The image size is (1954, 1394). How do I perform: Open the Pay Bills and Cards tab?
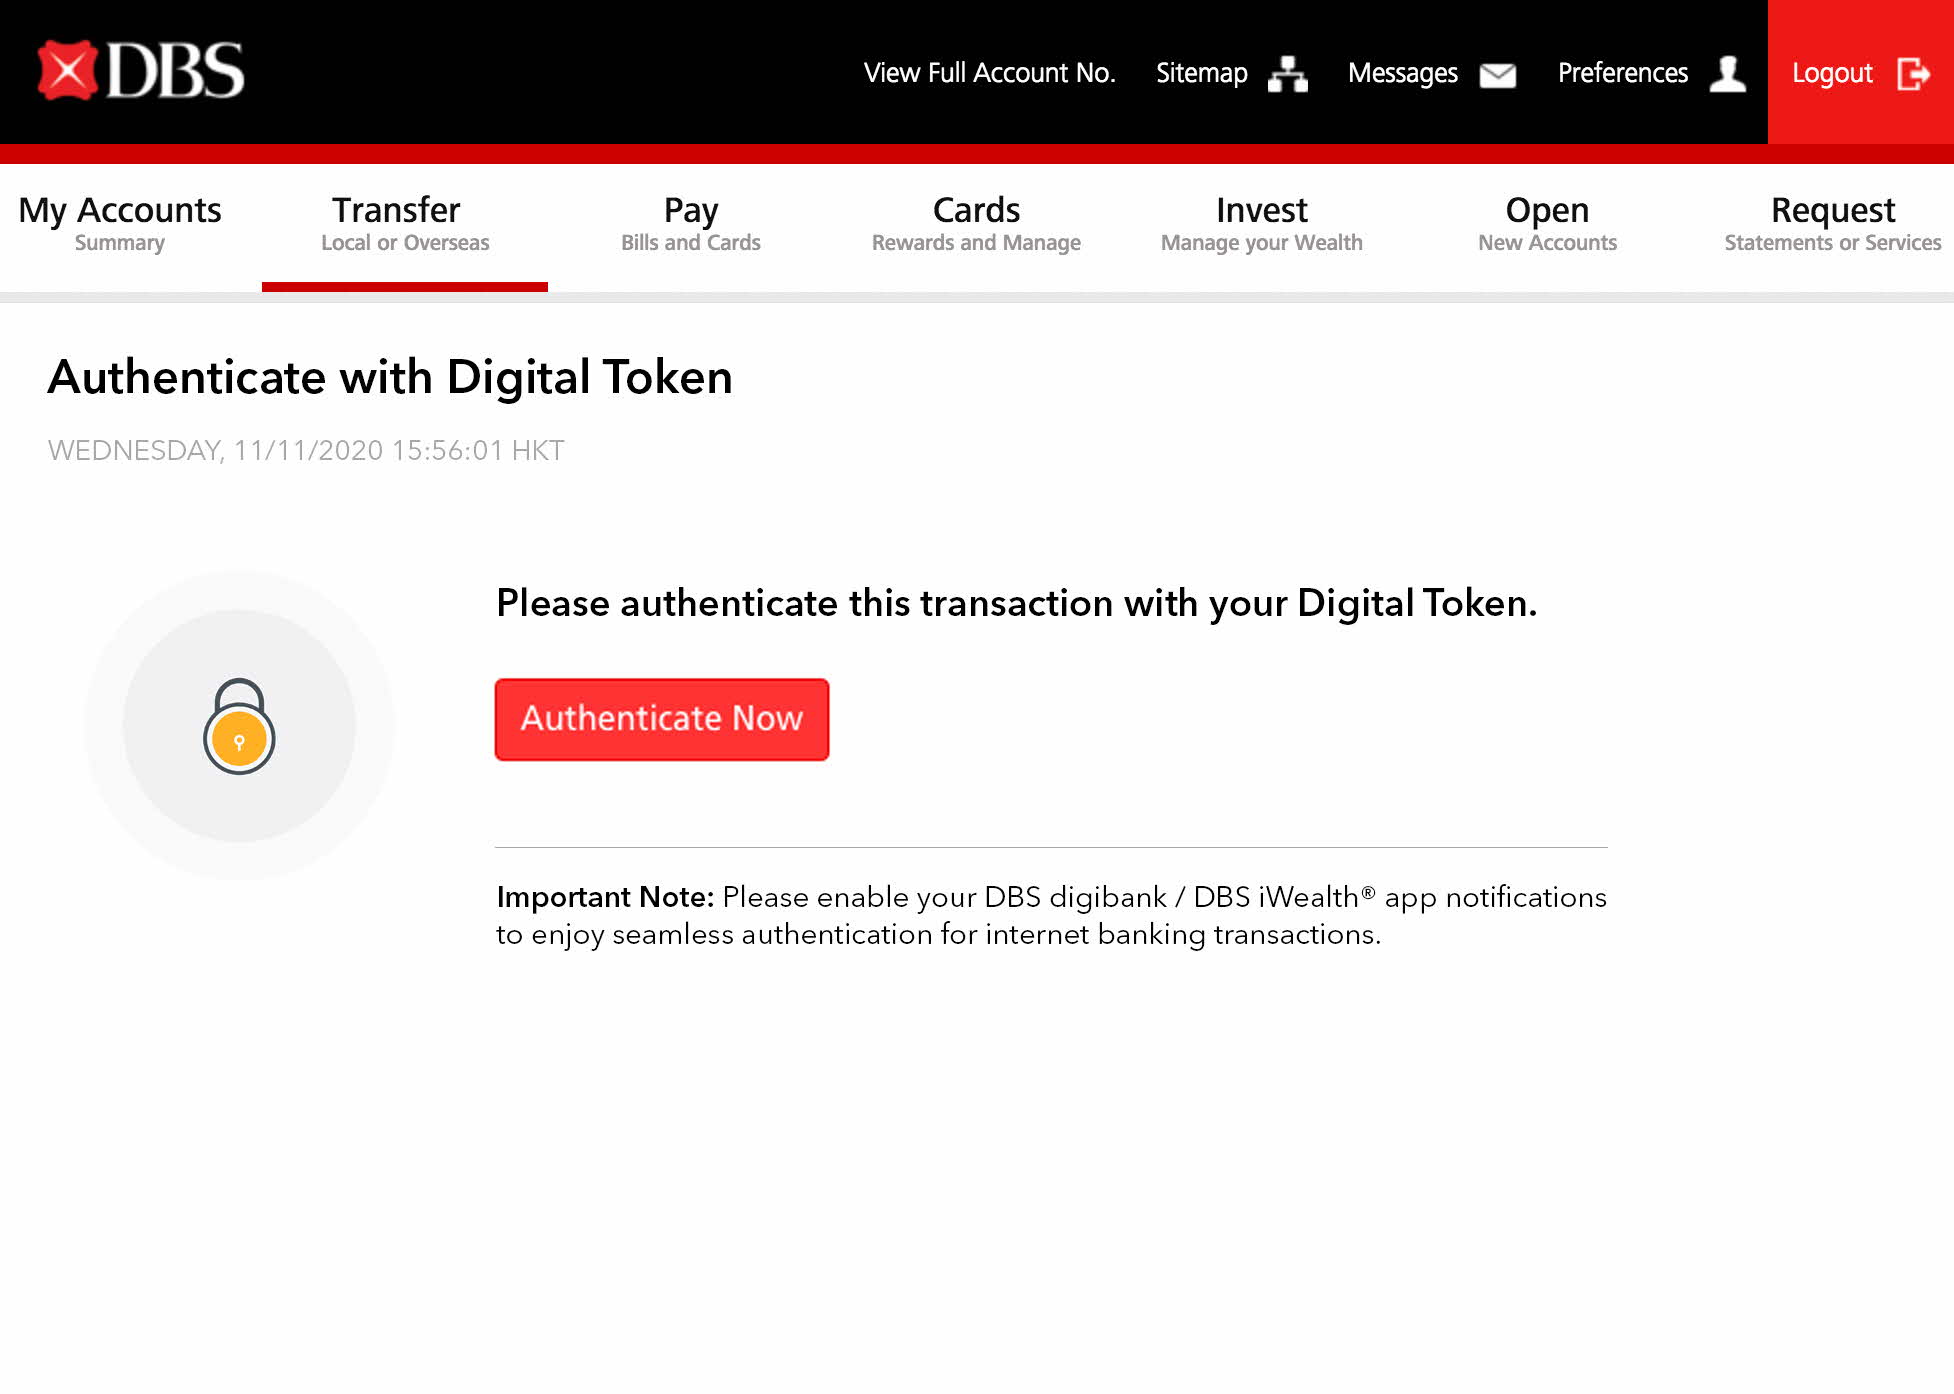[x=690, y=224]
